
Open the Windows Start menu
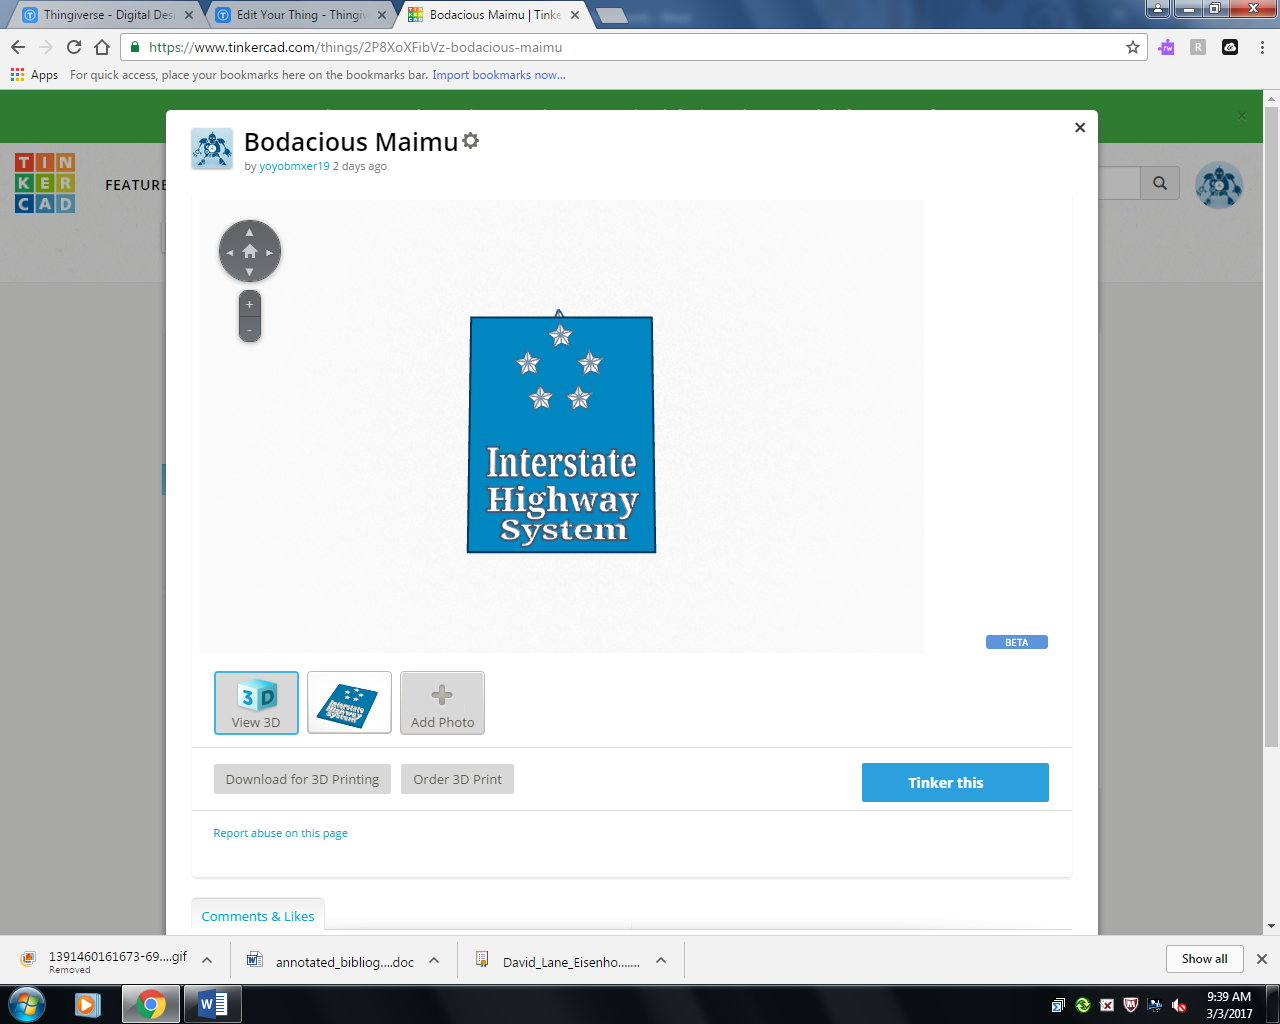coord(27,1004)
